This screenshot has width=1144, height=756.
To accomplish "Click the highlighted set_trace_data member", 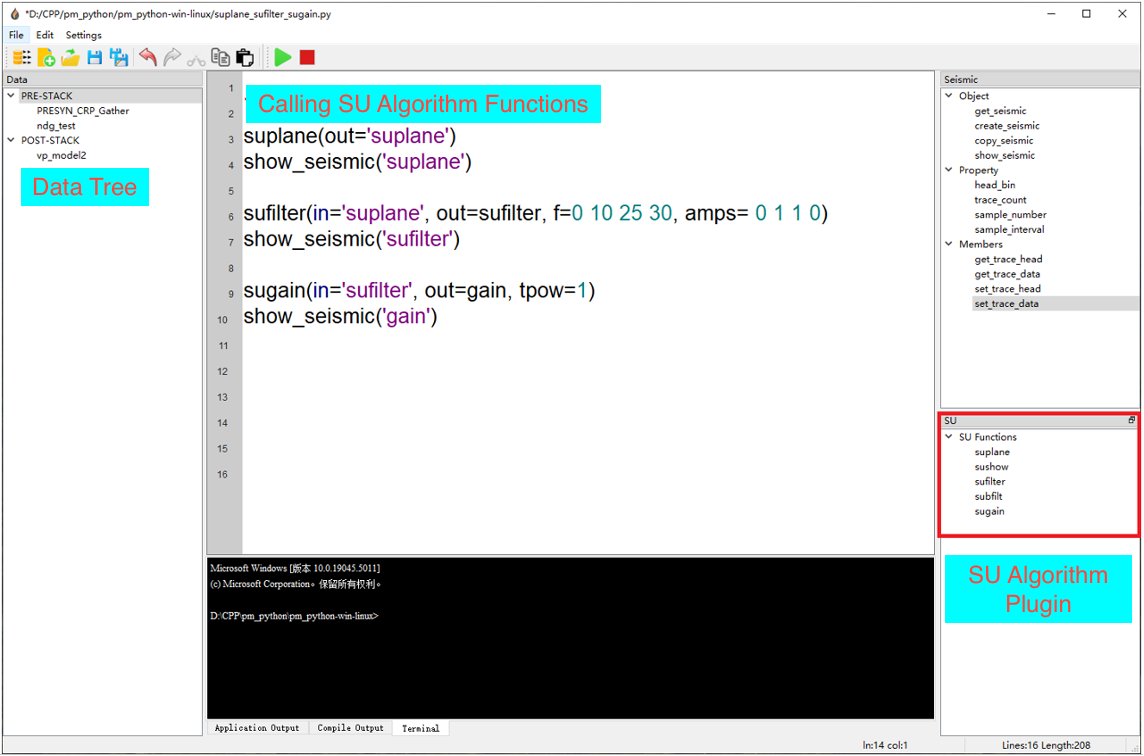I will pos(1007,304).
